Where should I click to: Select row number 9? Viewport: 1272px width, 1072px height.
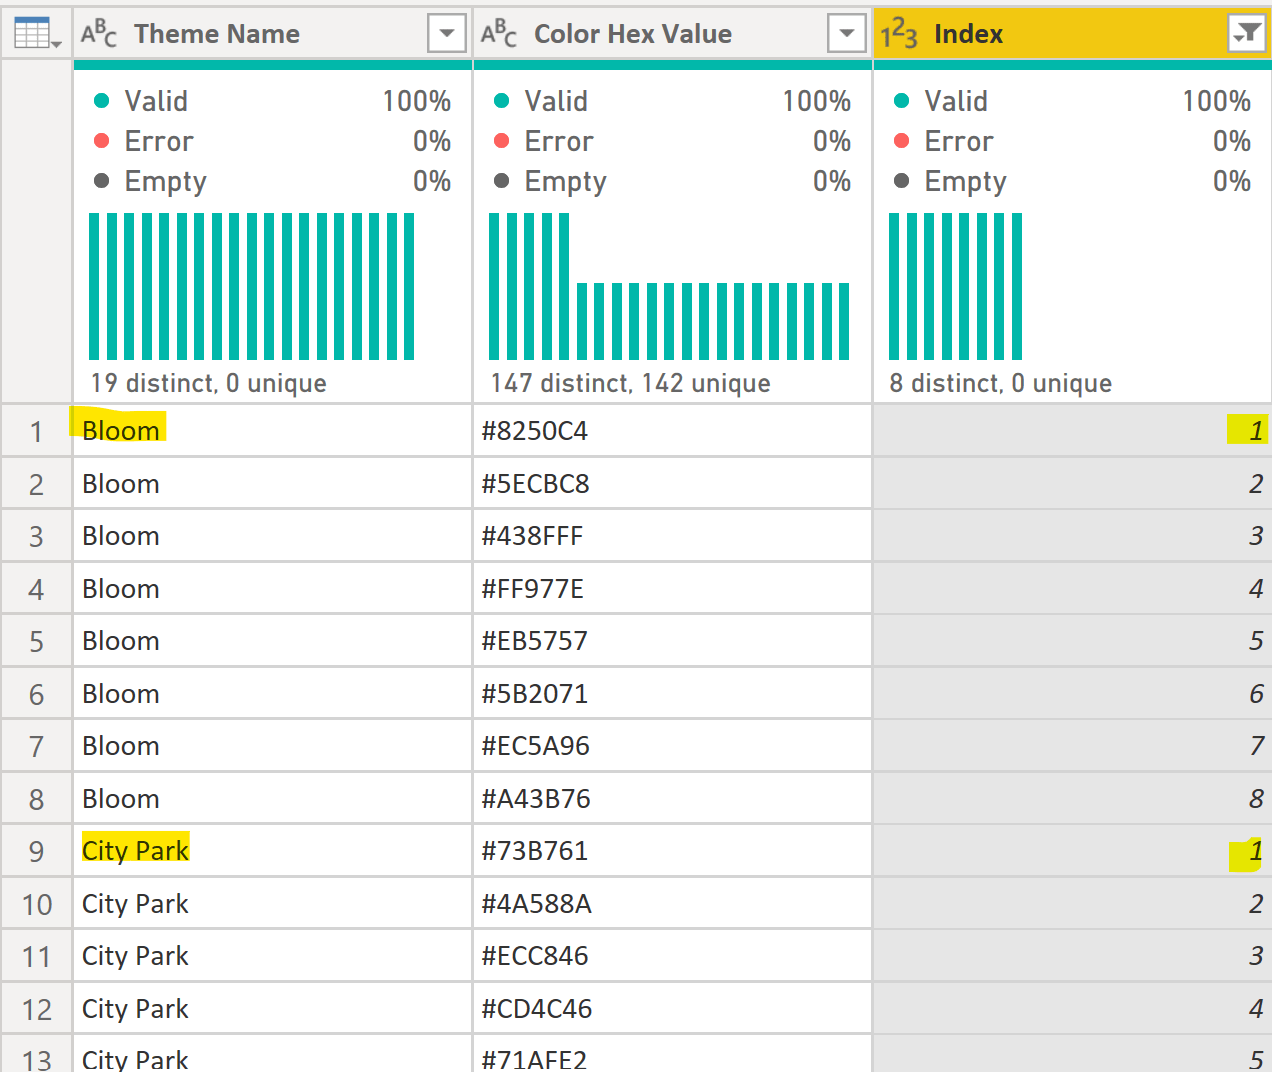point(36,851)
